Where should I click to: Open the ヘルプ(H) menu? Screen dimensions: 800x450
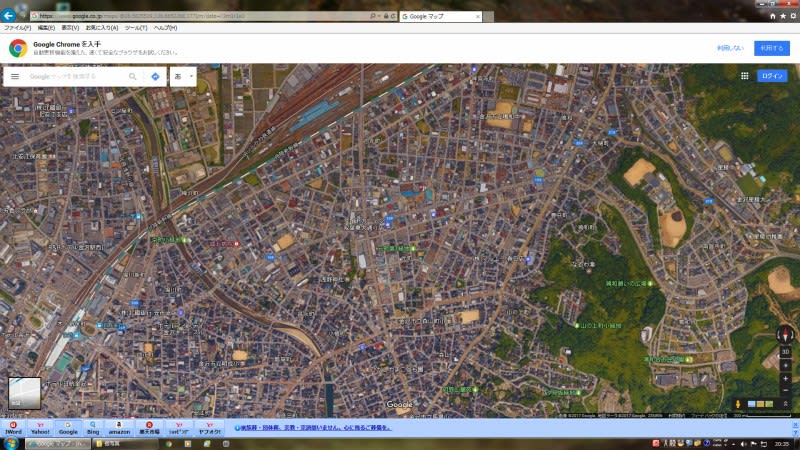(165, 28)
